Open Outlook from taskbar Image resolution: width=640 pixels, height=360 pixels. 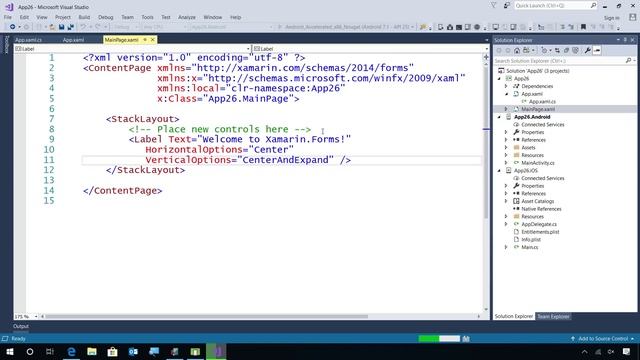click(133, 351)
